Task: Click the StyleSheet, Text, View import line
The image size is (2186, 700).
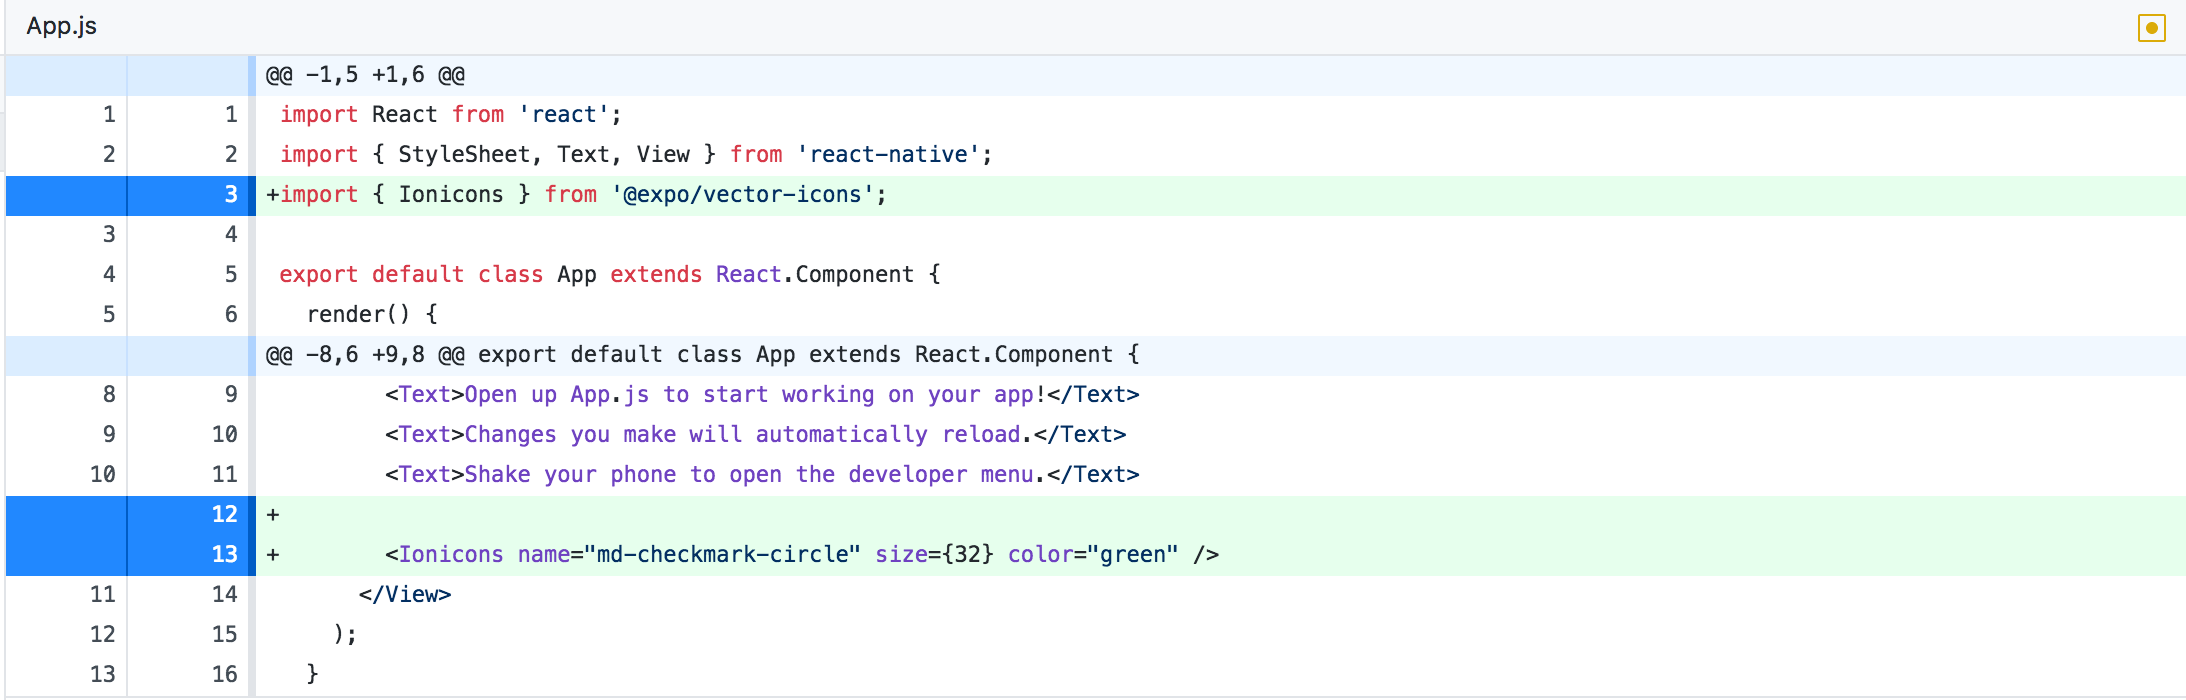Action: [x=636, y=155]
